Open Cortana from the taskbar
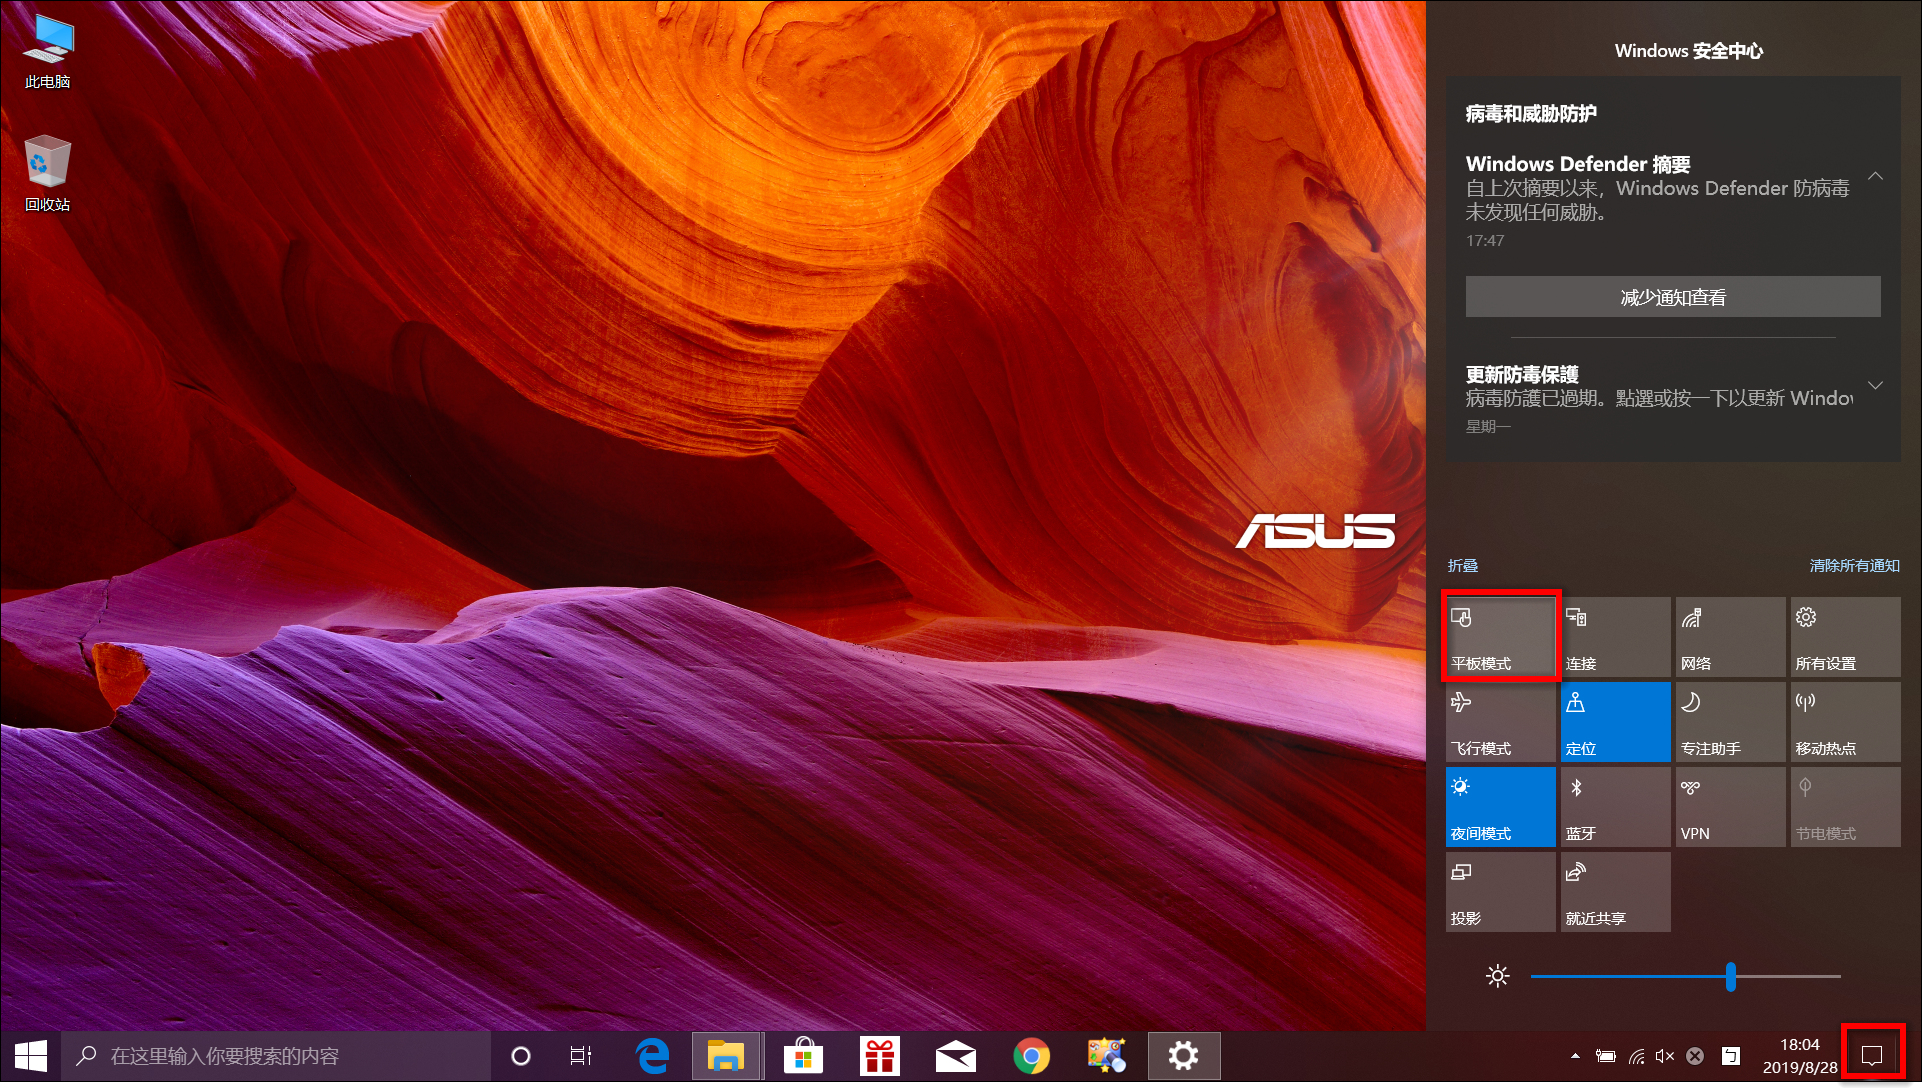Image resolution: width=1922 pixels, height=1088 pixels. click(x=521, y=1056)
